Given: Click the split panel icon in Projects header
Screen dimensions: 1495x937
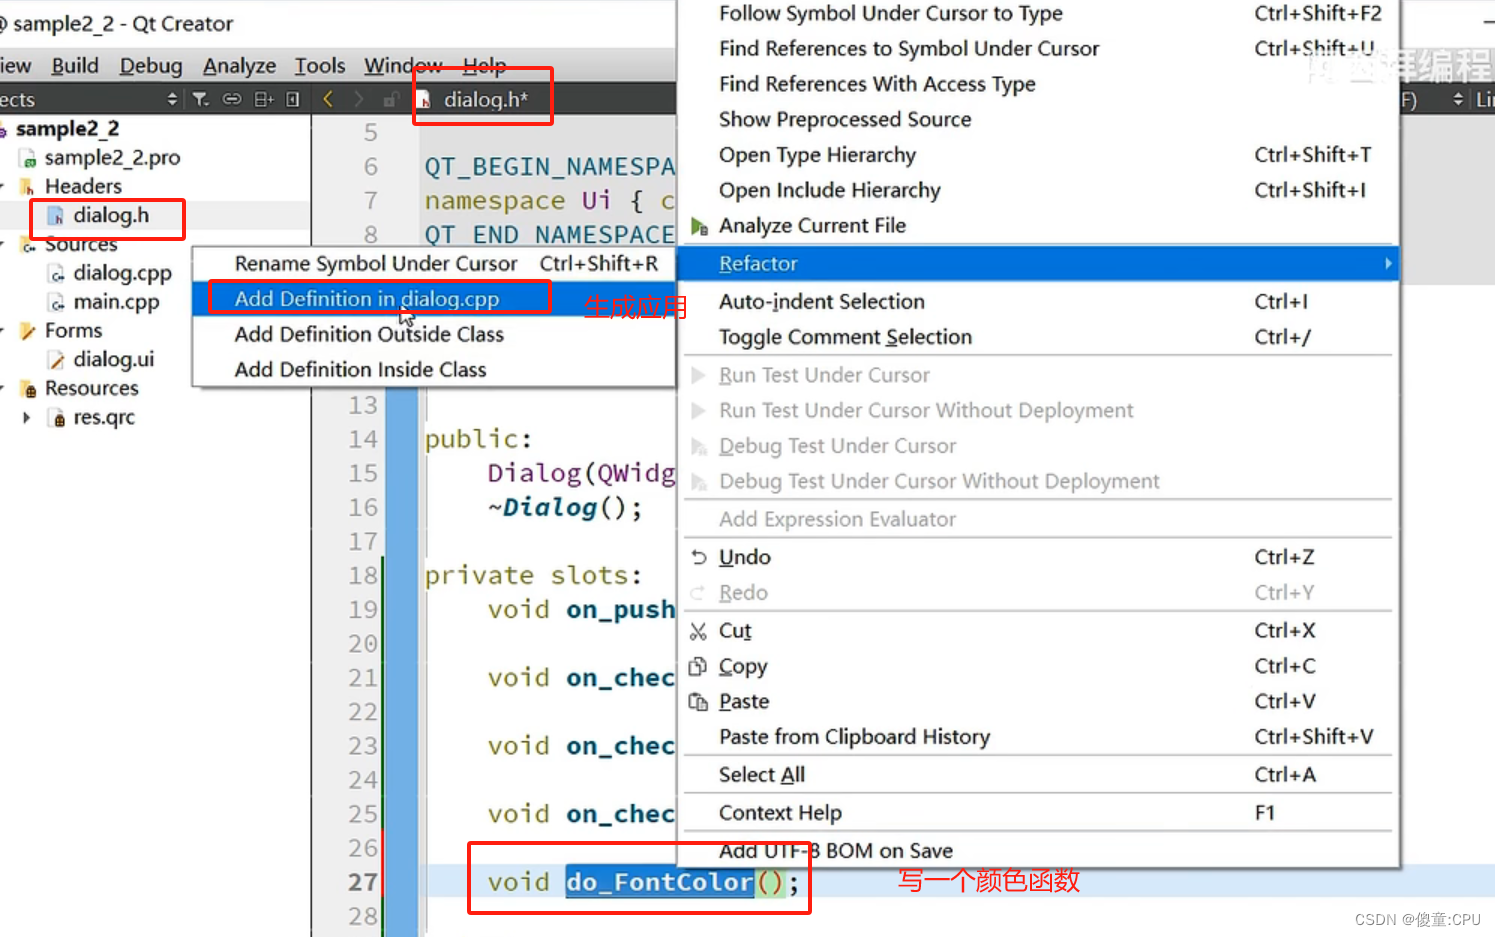Looking at the screenshot, I should pos(264,99).
